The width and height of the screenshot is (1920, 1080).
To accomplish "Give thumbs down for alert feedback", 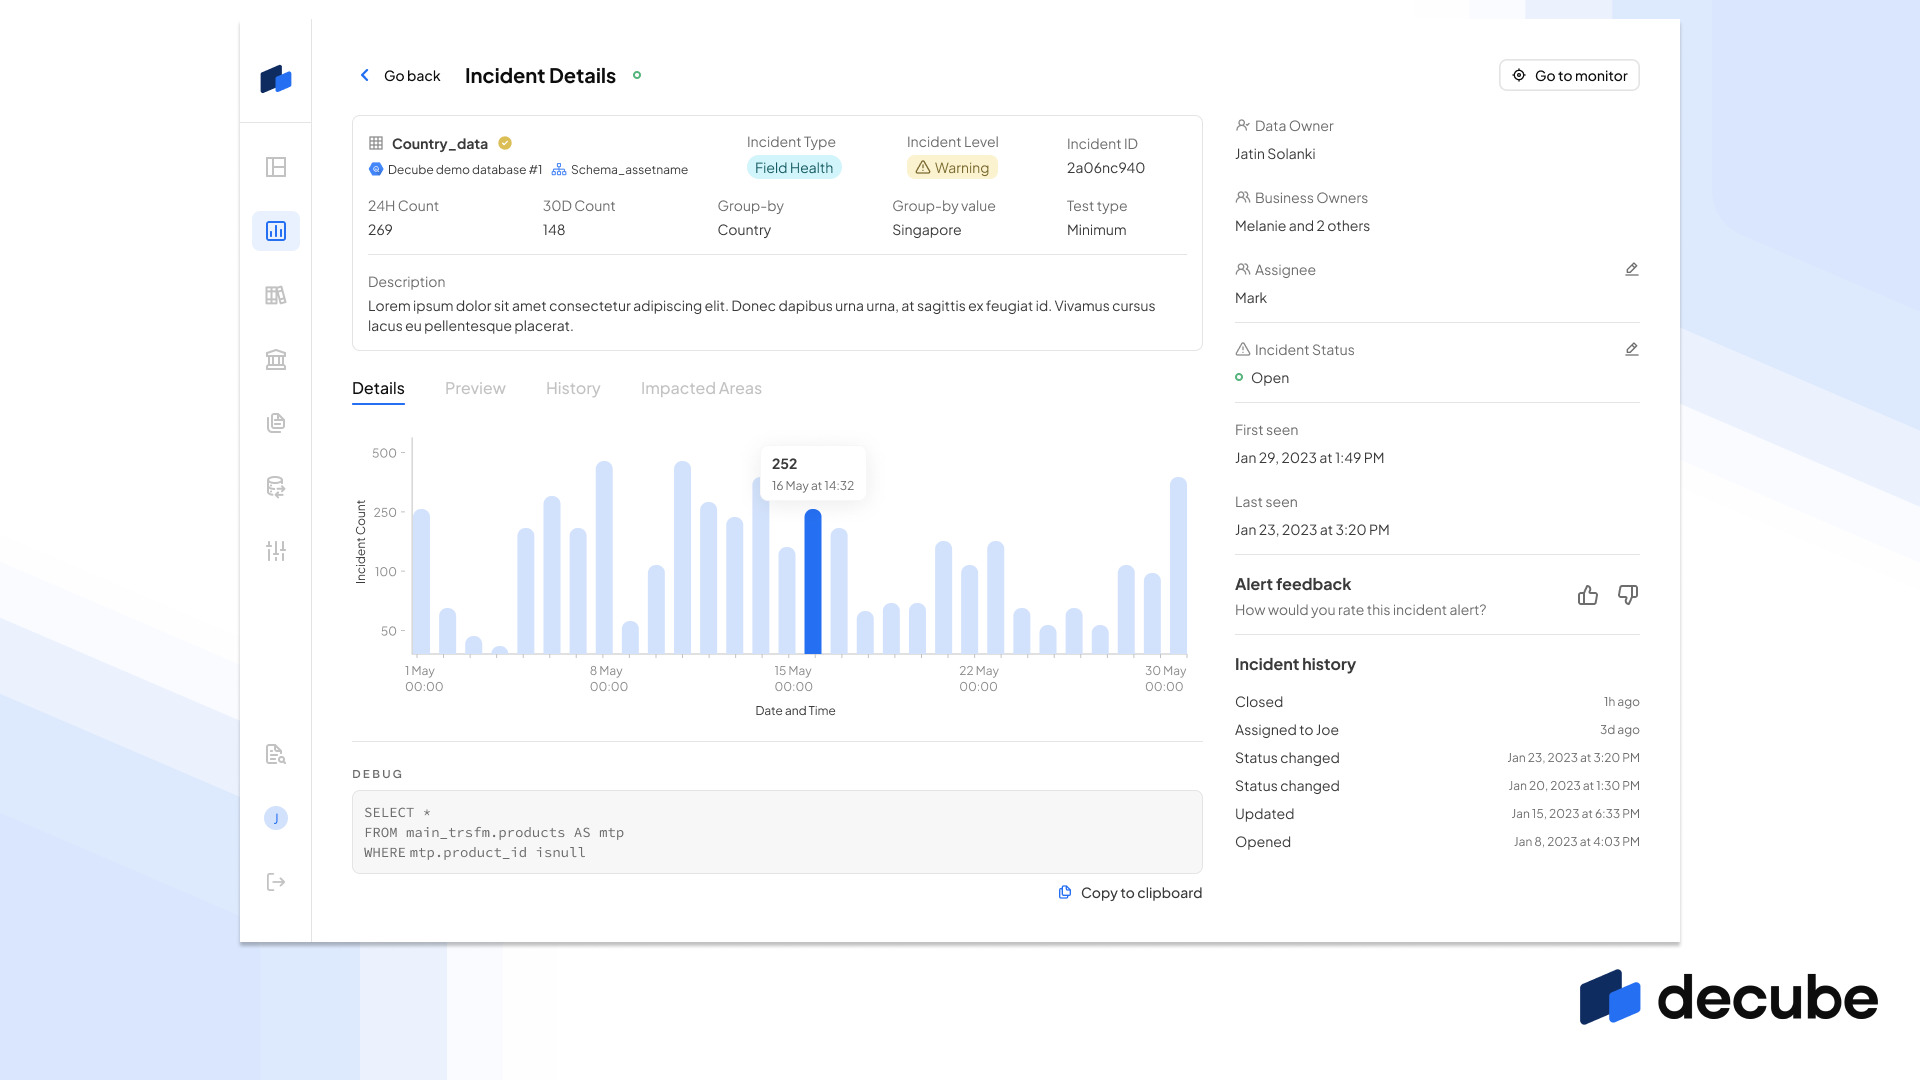I will [x=1628, y=595].
